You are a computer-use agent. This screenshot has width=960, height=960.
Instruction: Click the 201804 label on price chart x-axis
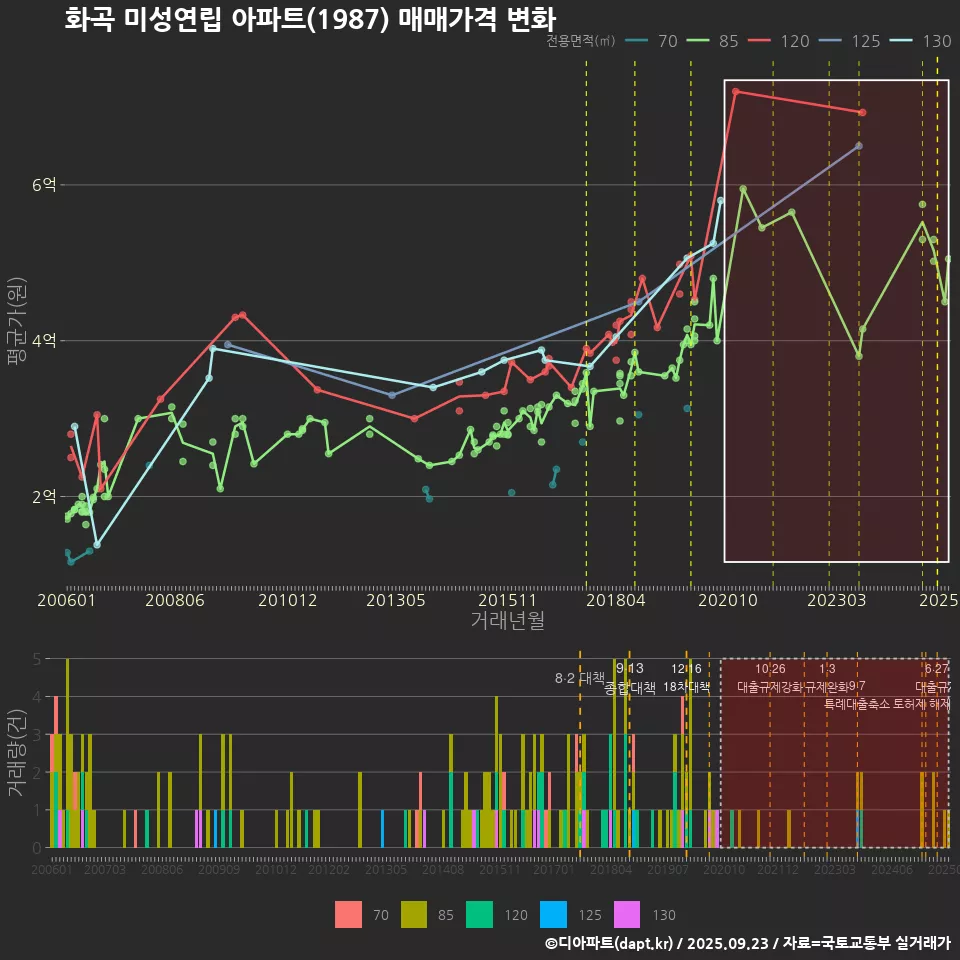(614, 600)
